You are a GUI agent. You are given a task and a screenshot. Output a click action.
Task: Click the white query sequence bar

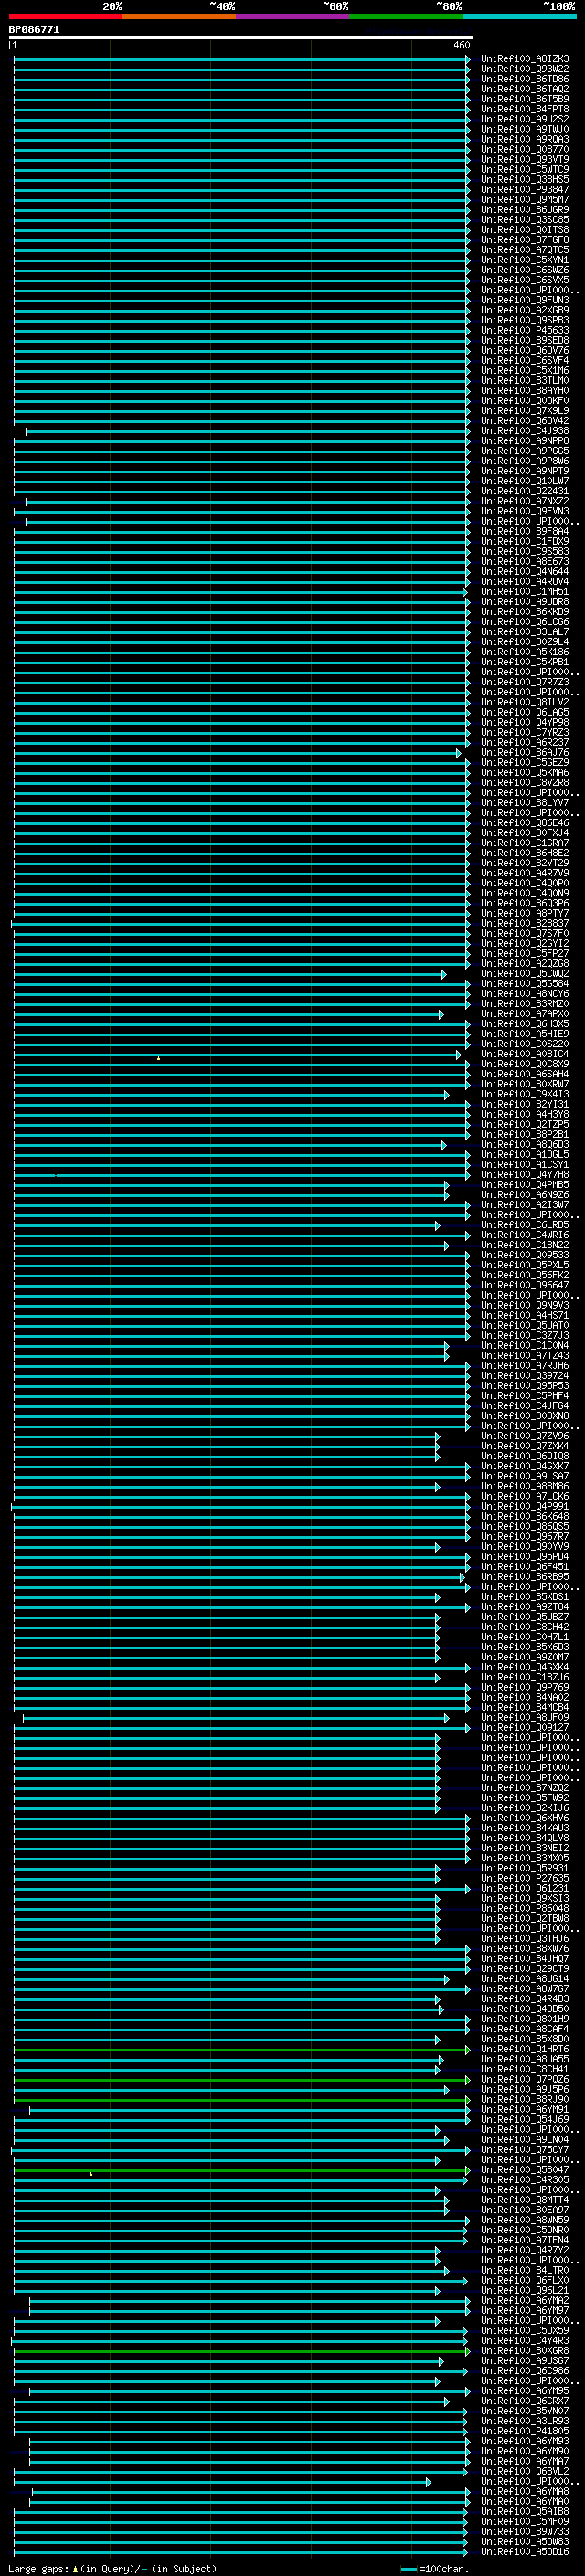click(x=241, y=38)
